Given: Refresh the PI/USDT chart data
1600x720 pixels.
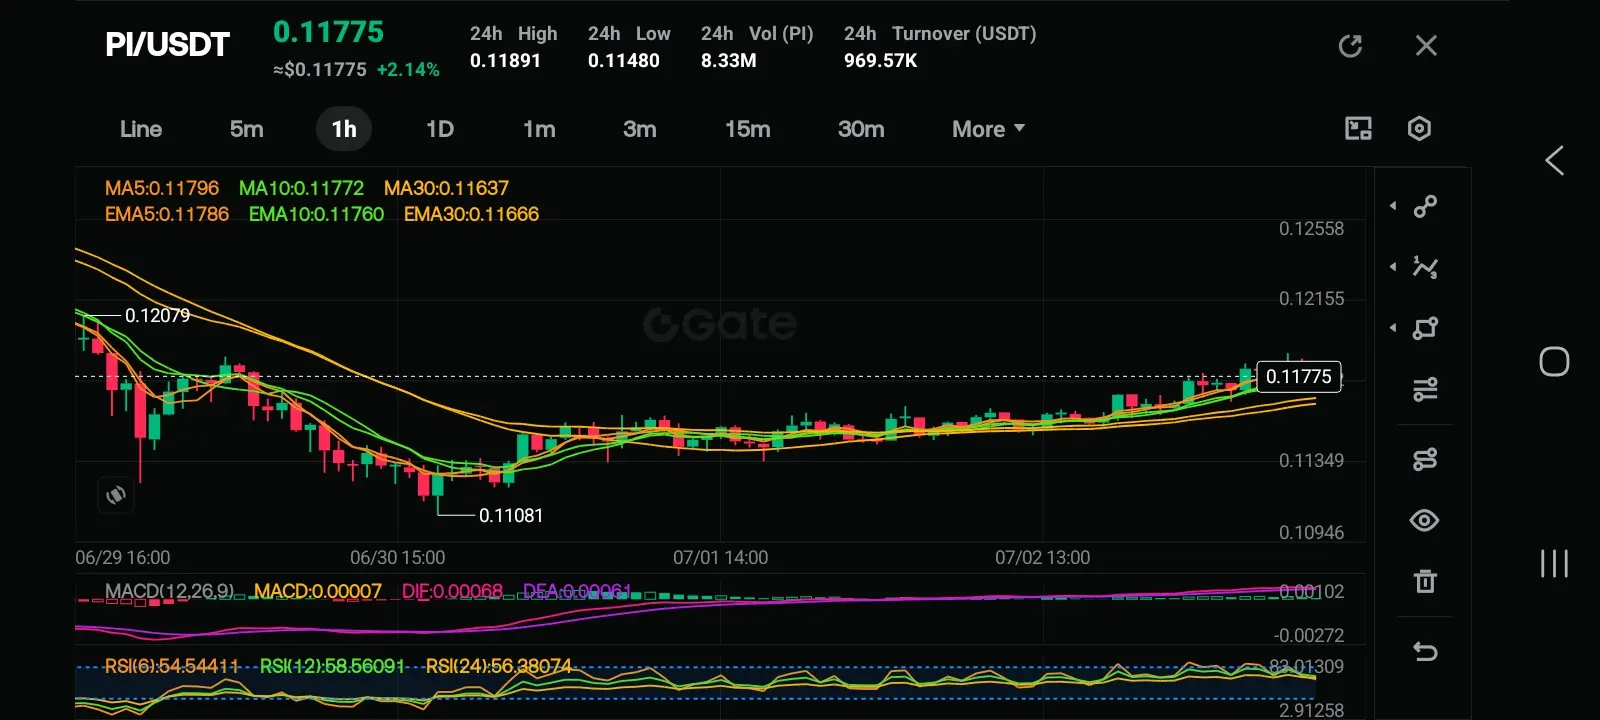Looking at the screenshot, I should pyautogui.click(x=1350, y=46).
